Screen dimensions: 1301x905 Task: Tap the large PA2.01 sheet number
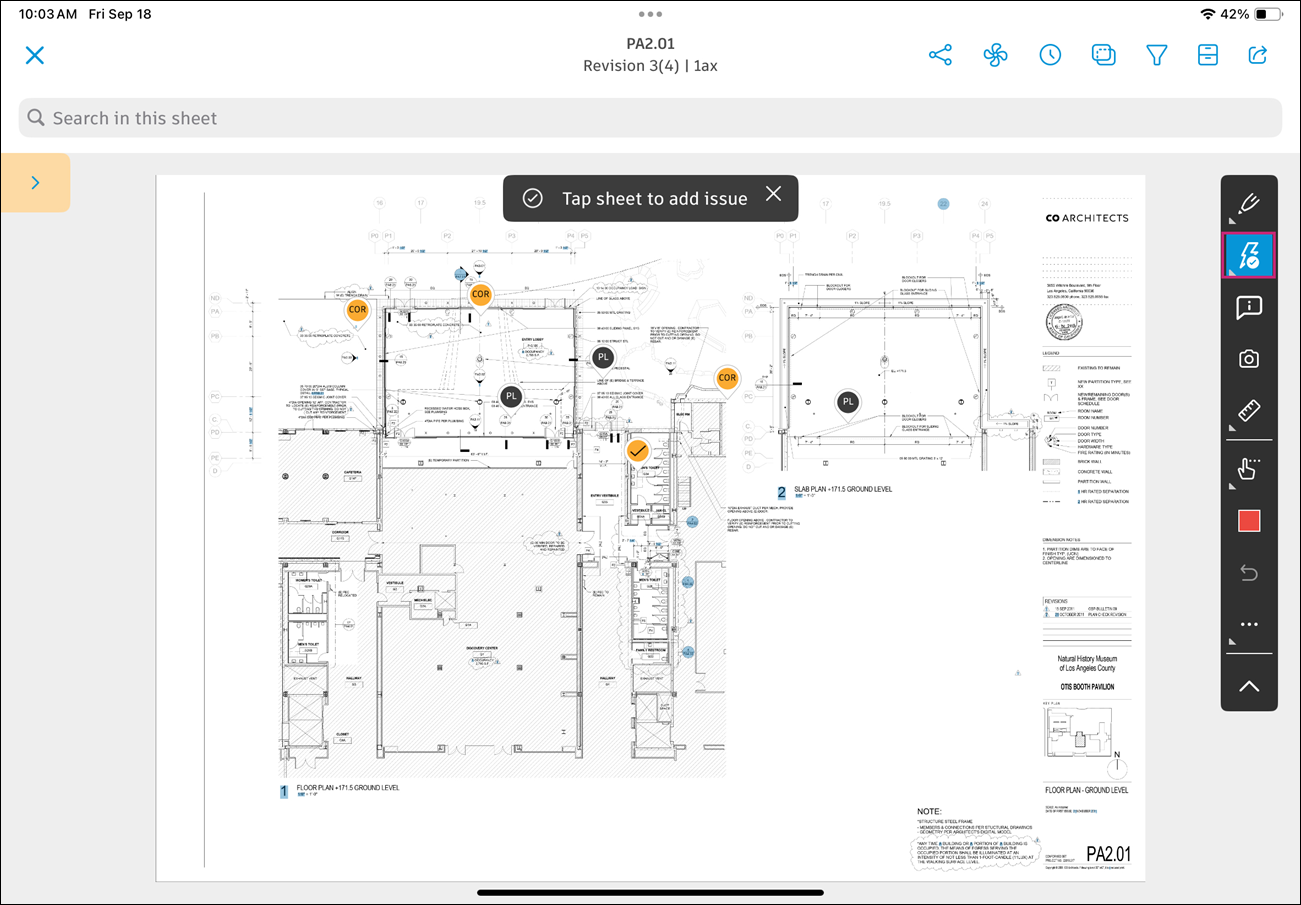pos(1109,854)
